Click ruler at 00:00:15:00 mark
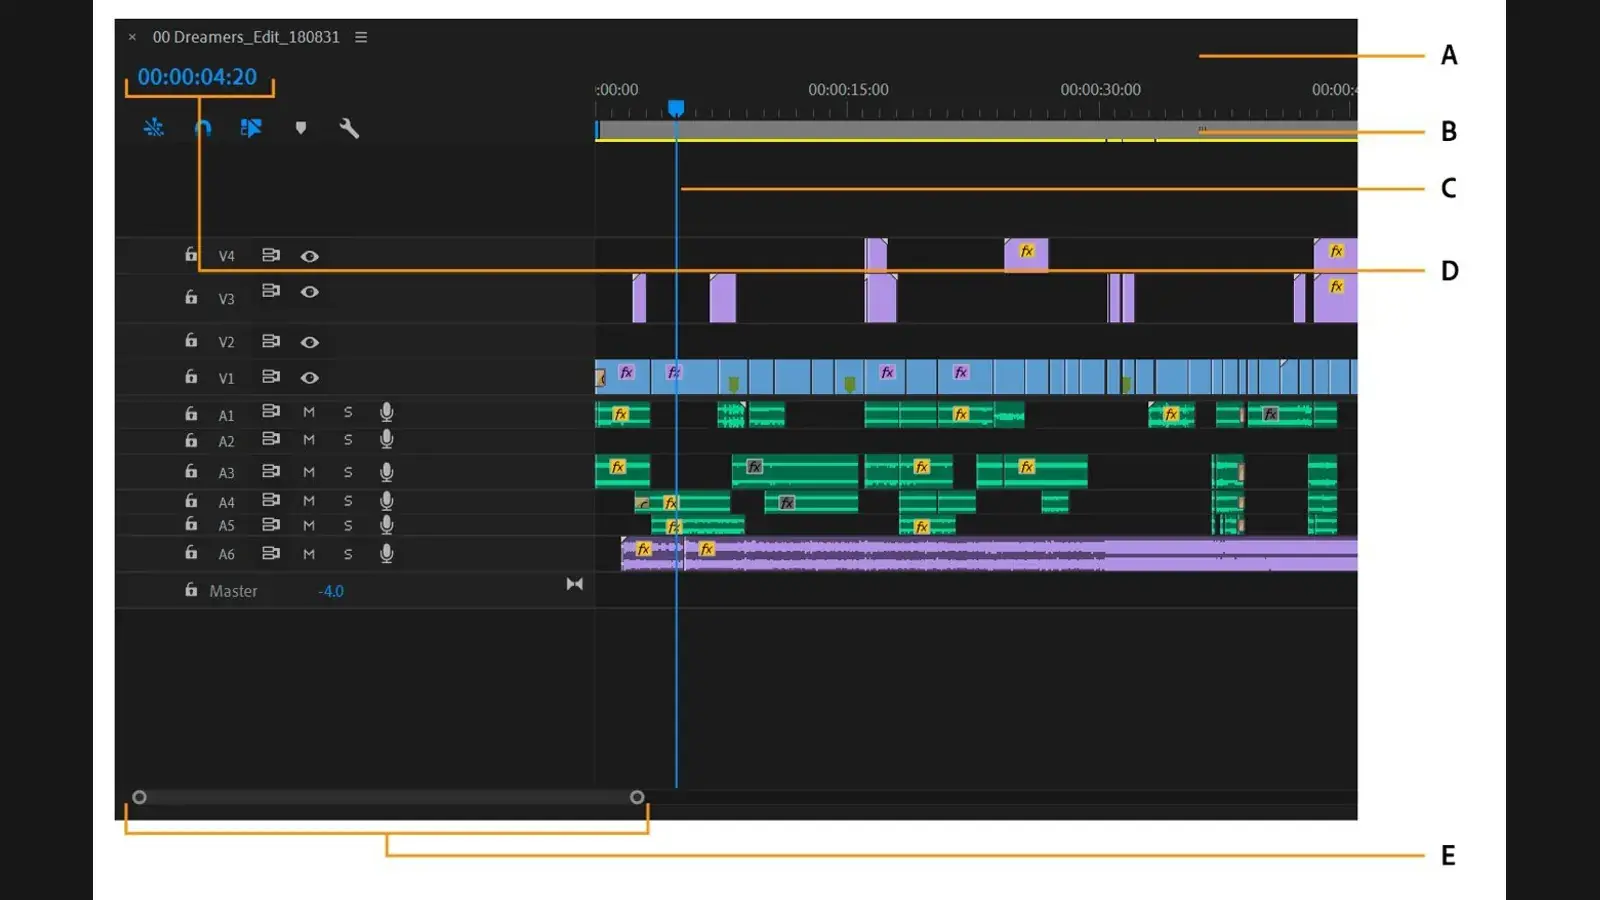 point(848,90)
